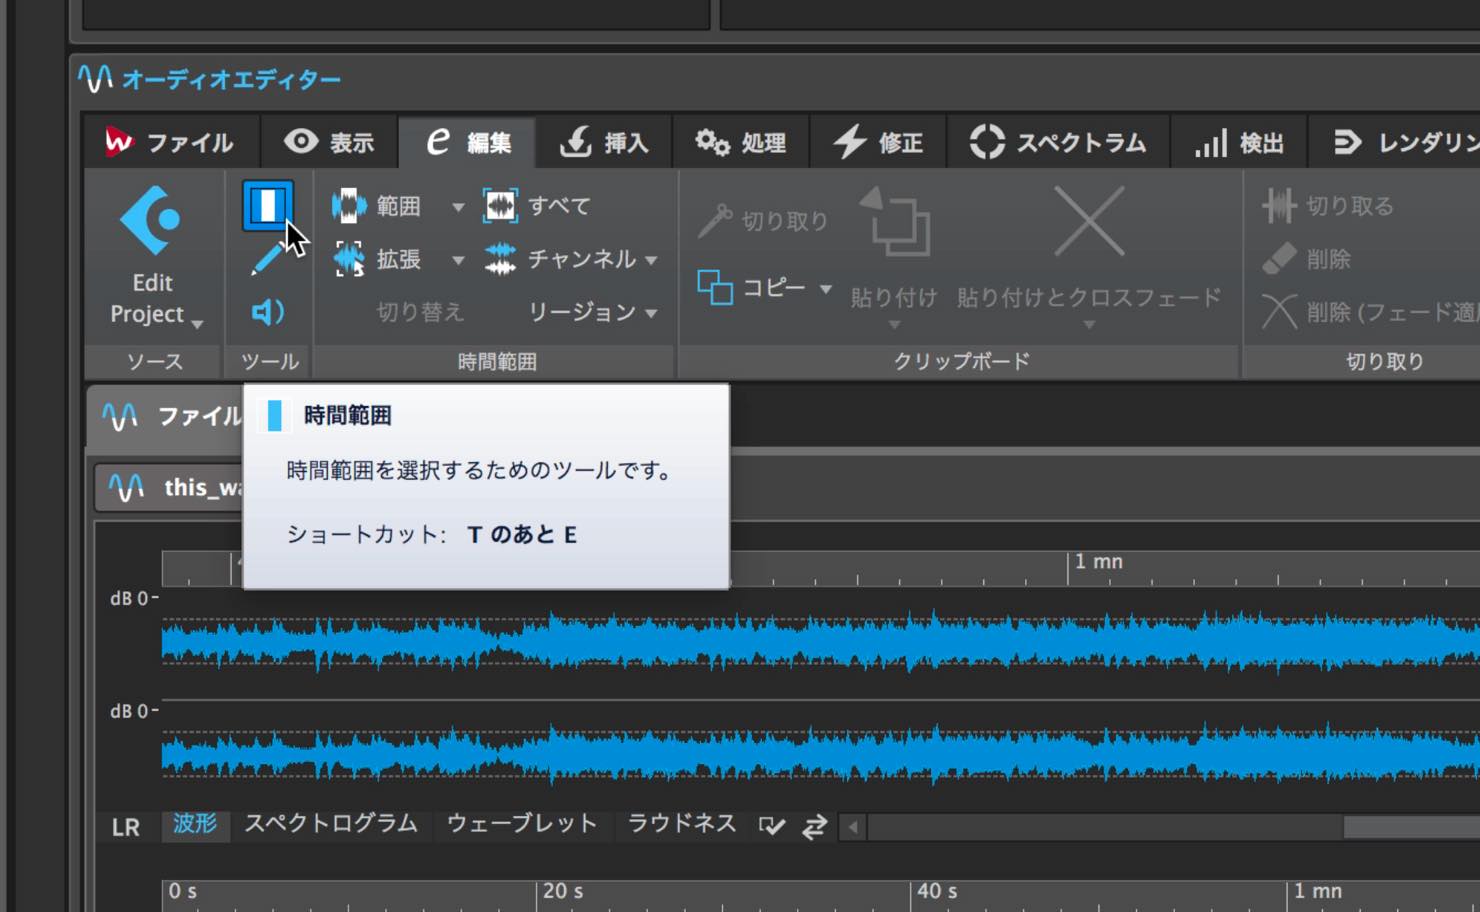This screenshot has height=912, width=1480.
Task: Select the スペクトログラム view tab
Action: click(331, 824)
